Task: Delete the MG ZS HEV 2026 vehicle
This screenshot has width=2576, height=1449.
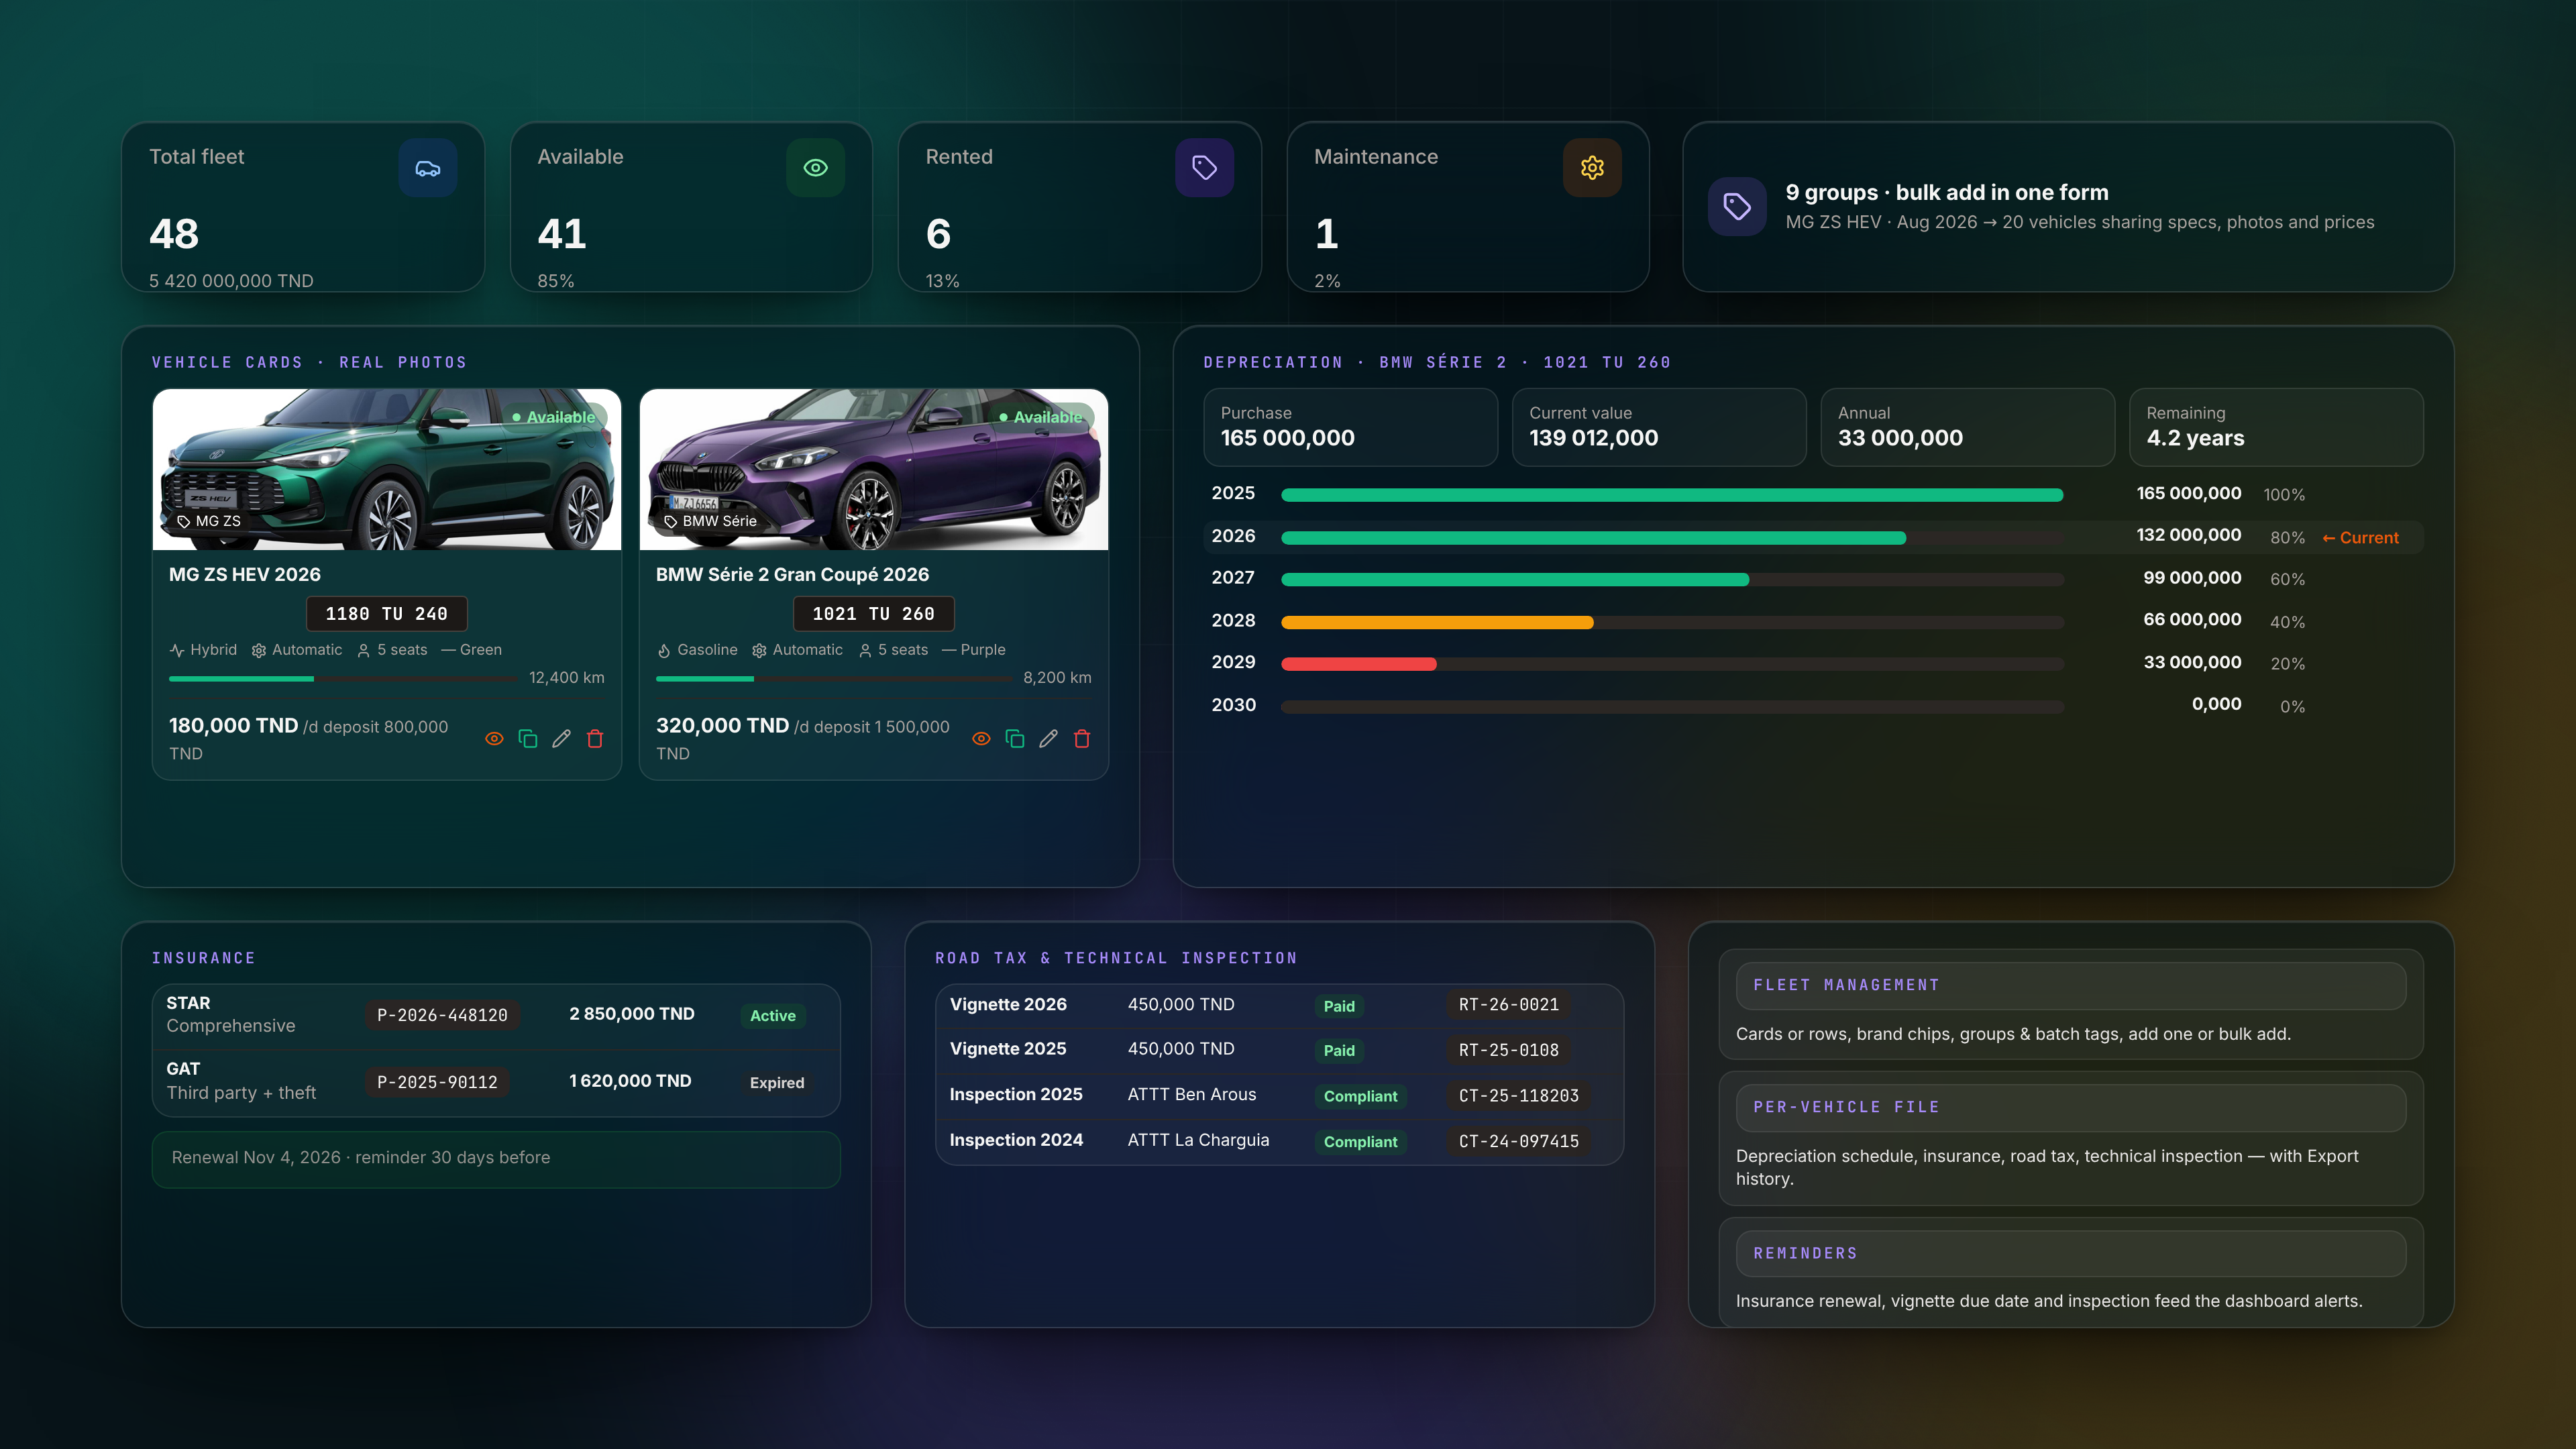Action: tap(595, 739)
